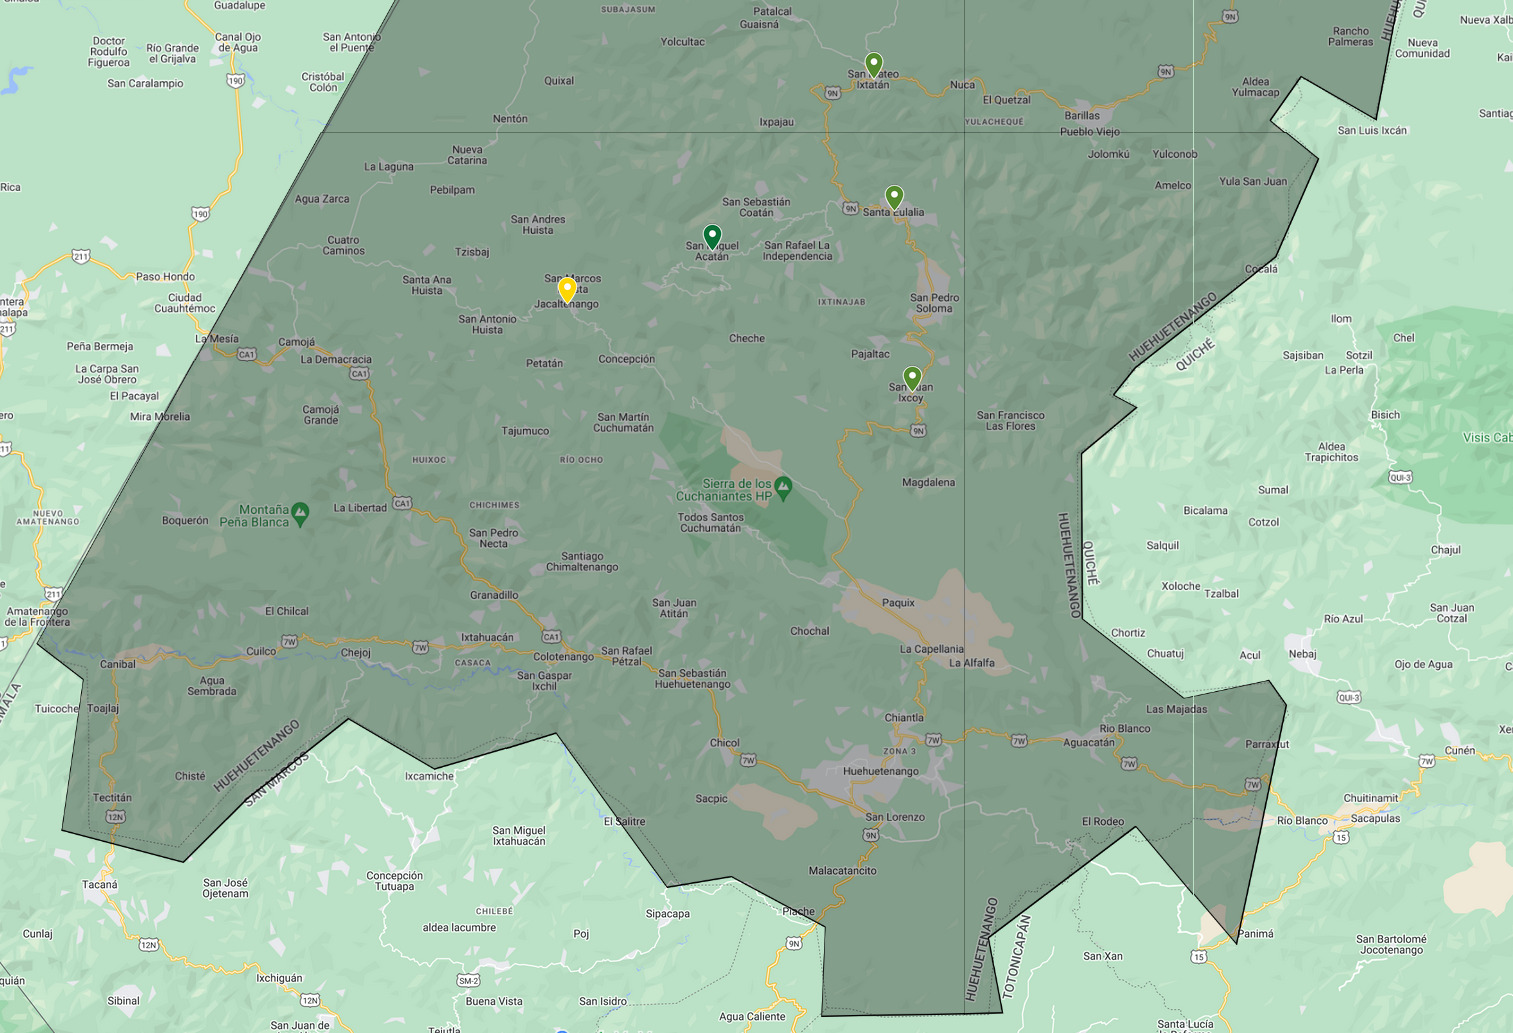Click the Cunén town label
The width and height of the screenshot is (1513, 1033).
(1460, 750)
